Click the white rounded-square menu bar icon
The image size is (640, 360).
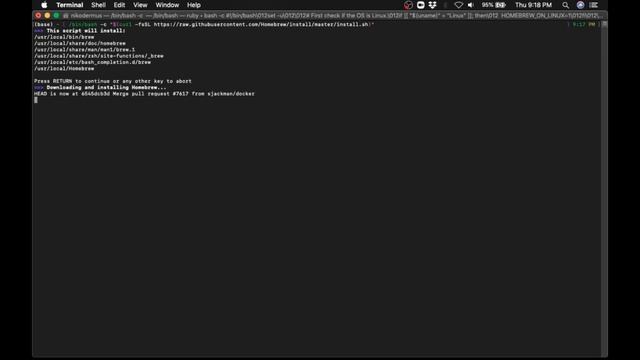420,5
